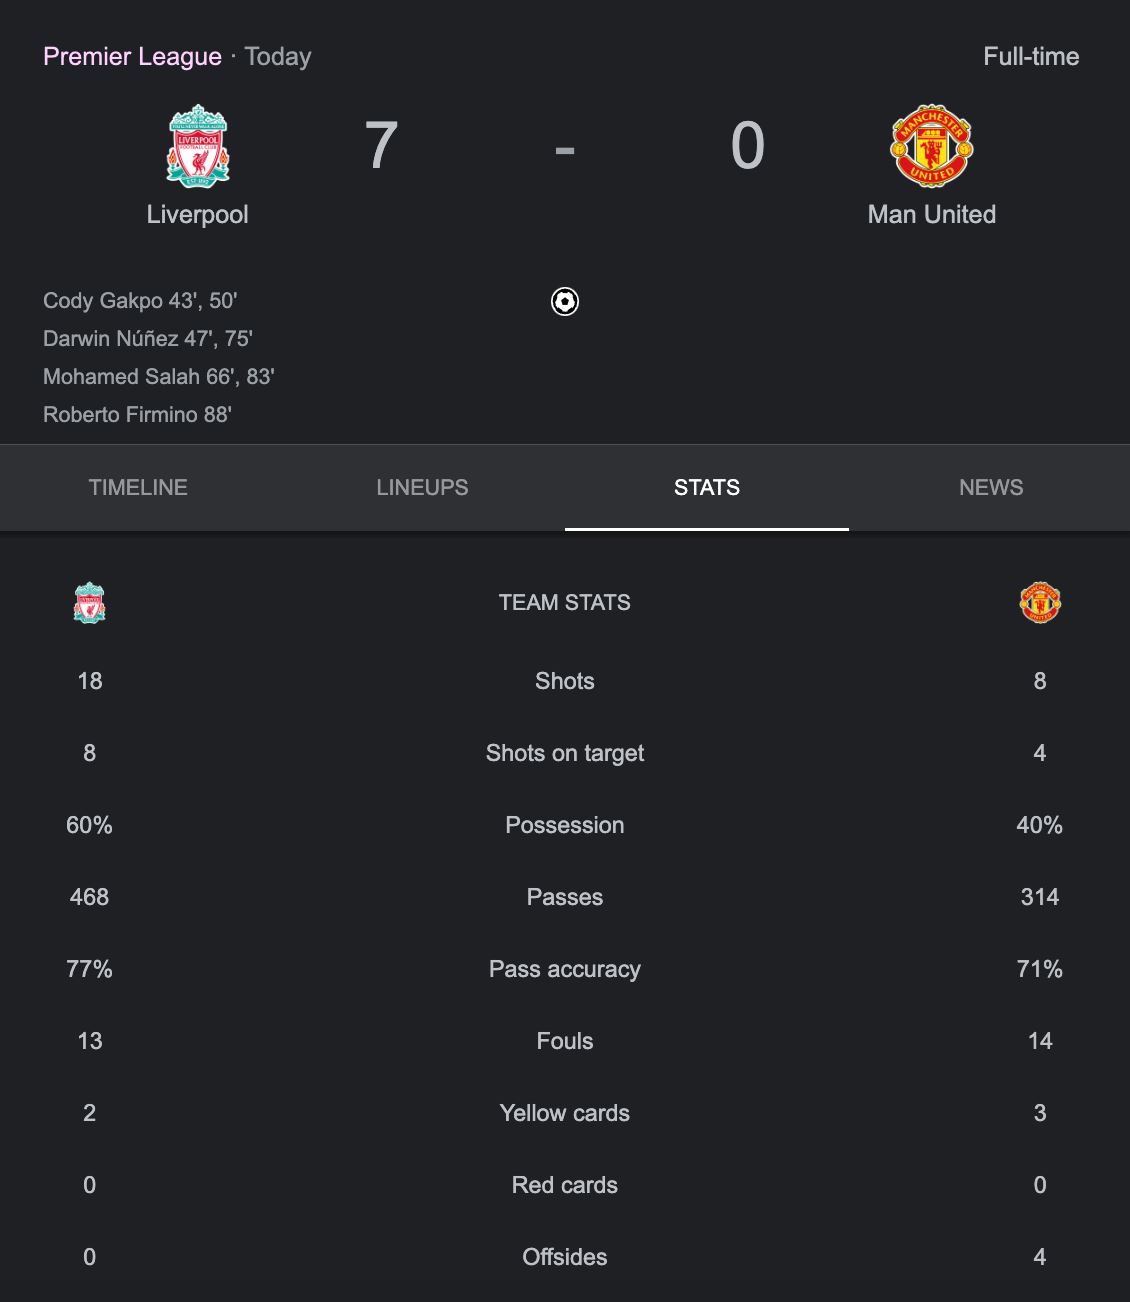Click the Liverpool club crest above the score

click(198, 146)
